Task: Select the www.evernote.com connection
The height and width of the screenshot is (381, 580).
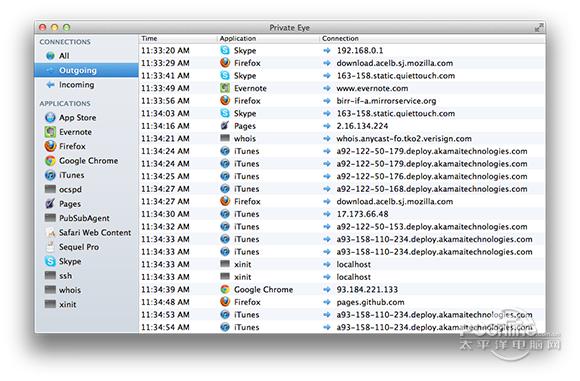Action: point(372,88)
